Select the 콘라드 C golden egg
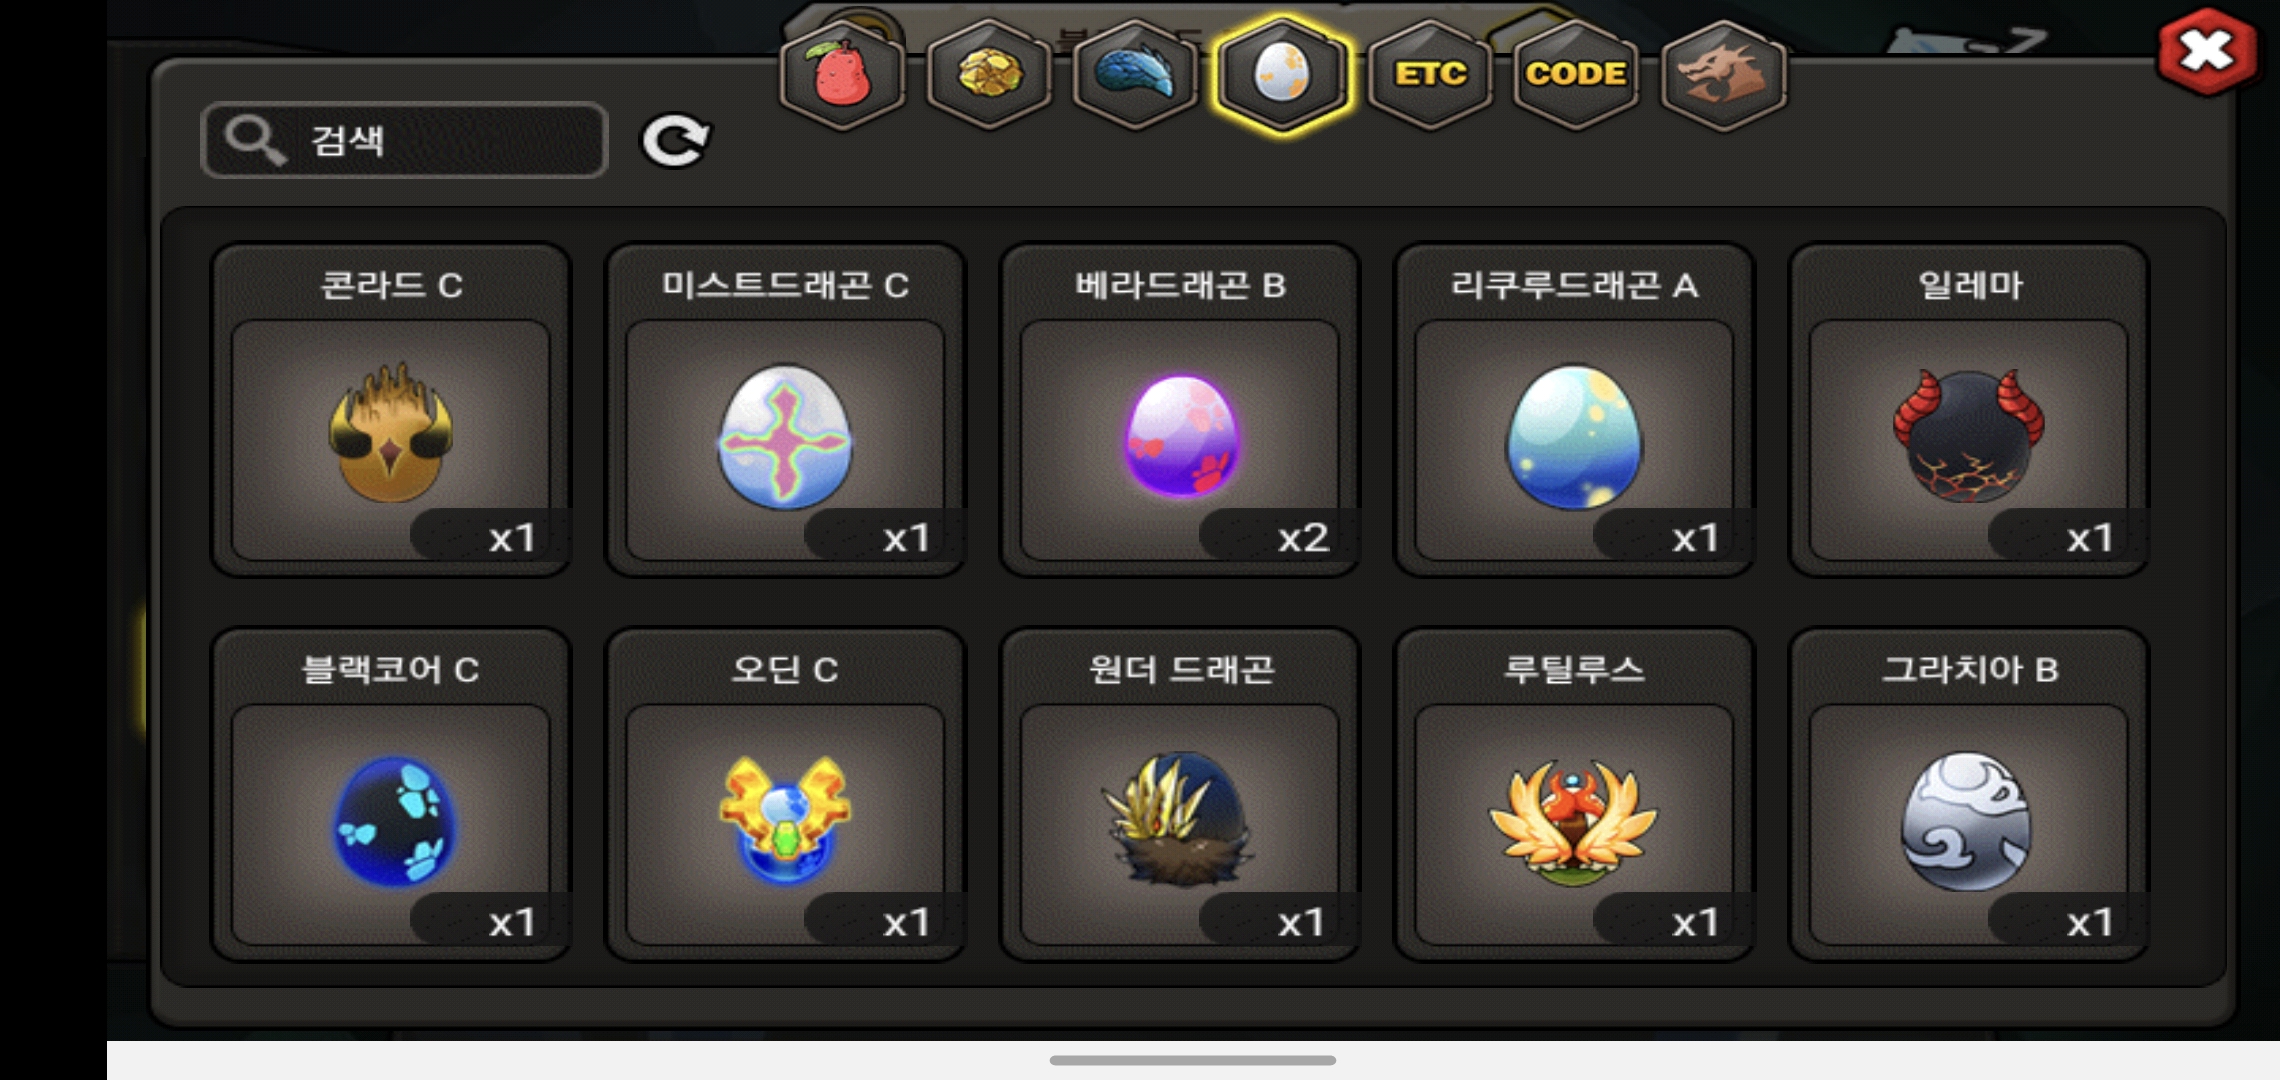Screen dimensions: 2280x1080 [x=390, y=410]
